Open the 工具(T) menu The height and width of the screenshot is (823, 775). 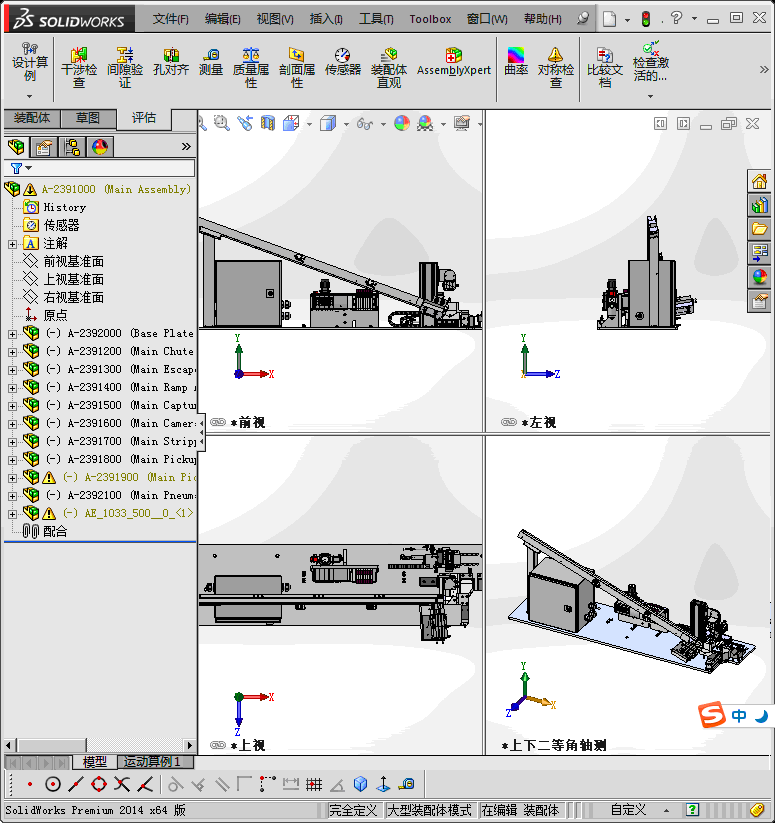click(376, 19)
